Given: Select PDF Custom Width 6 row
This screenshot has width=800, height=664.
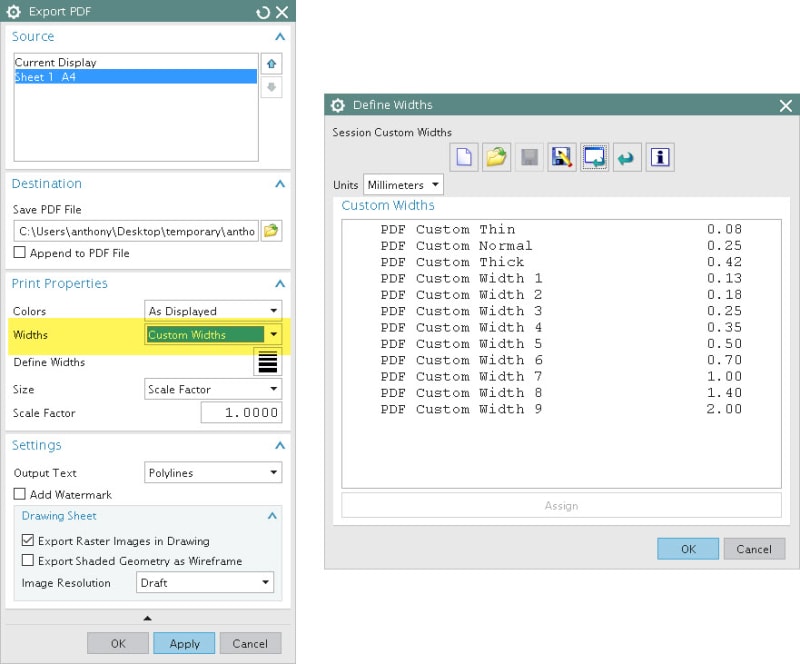Looking at the screenshot, I should click(x=561, y=360).
